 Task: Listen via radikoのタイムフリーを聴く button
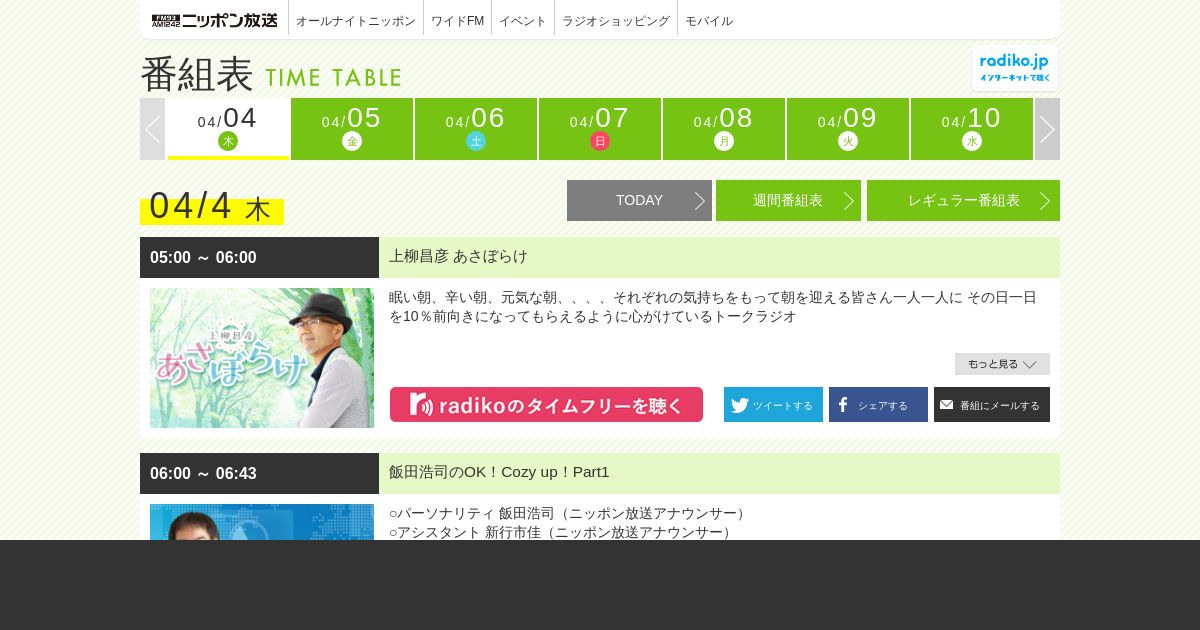(x=546, y=404)
